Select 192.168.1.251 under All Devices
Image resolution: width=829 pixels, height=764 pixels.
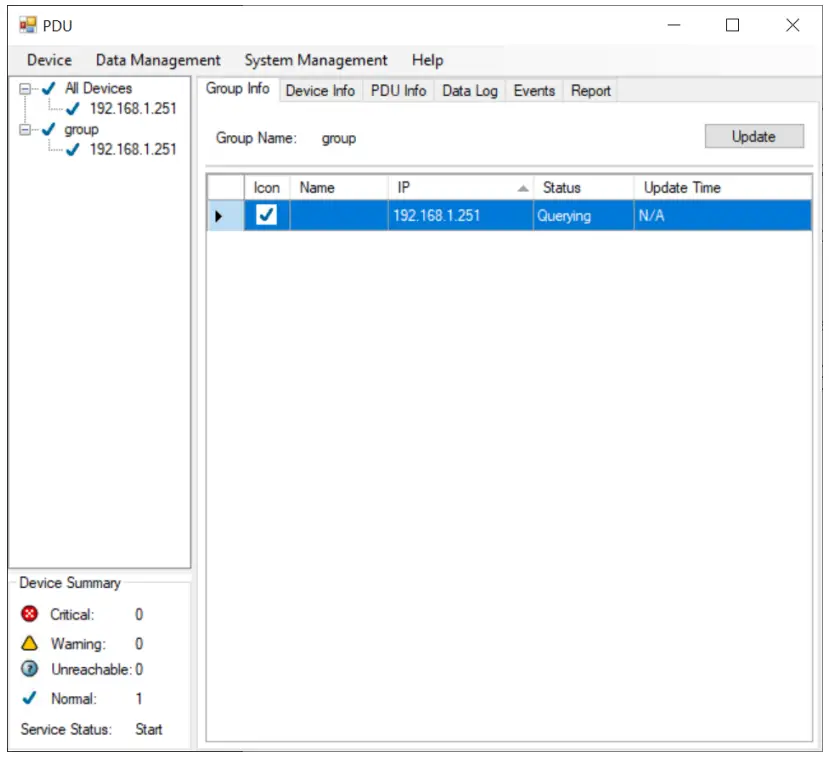coord(133,108)
